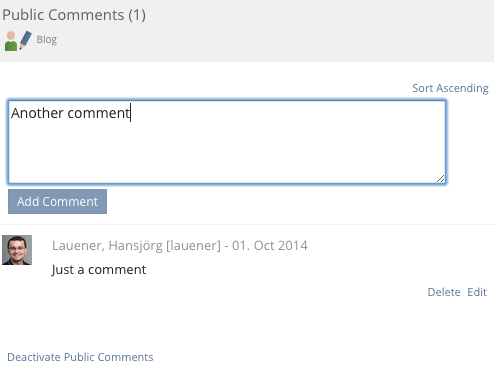The width and height of the screenshot is (494, 373).
Task: Click the date 01. Oct 2014
Action: click(270, 246)
